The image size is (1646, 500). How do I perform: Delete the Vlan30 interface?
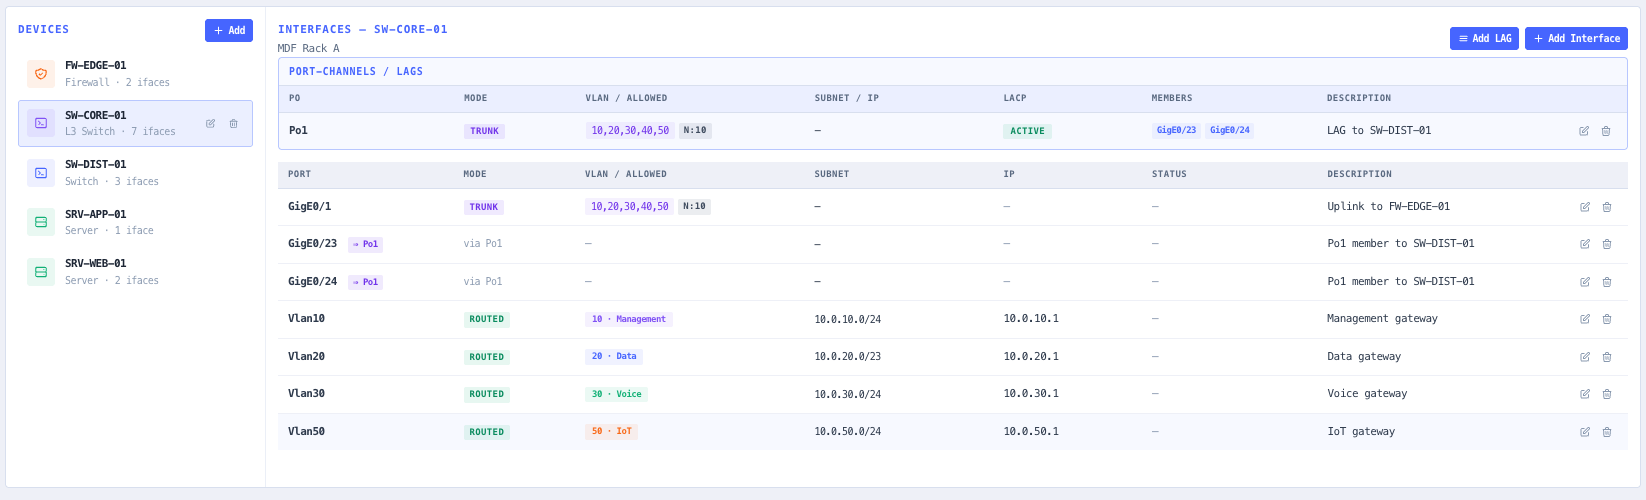click(1607, 394)
